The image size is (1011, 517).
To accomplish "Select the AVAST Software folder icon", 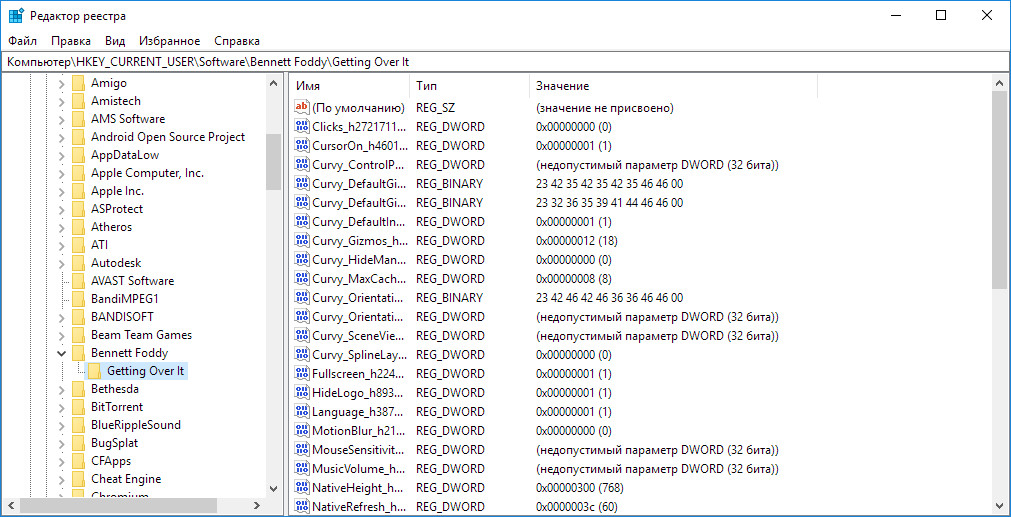I will coord(79,281).
